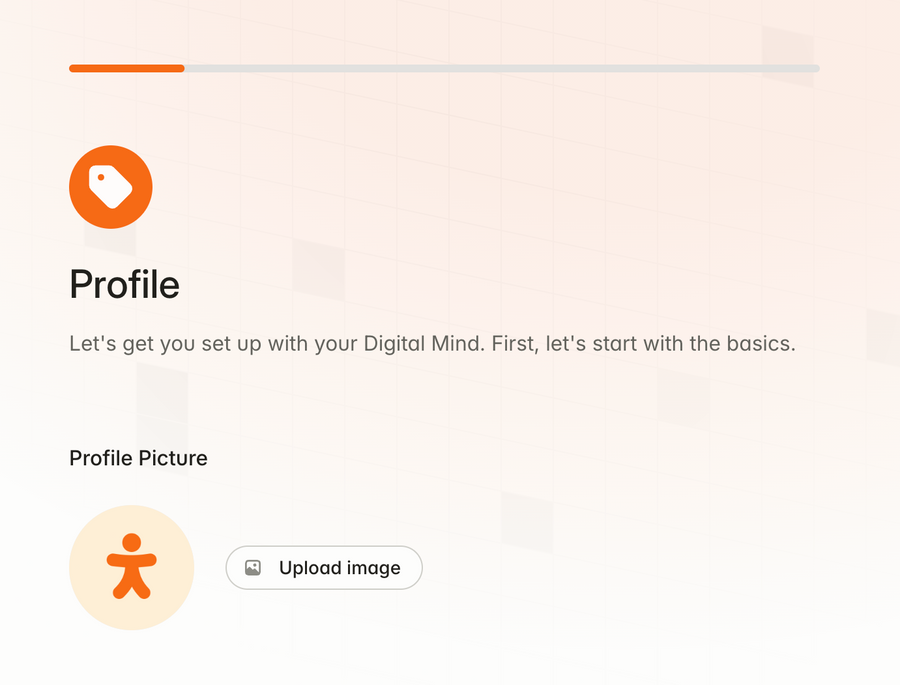Image resolution: width=900 pixels, height=685 pixels.
Task: Click the gray unfilled progress bar section
Action: 500,68
